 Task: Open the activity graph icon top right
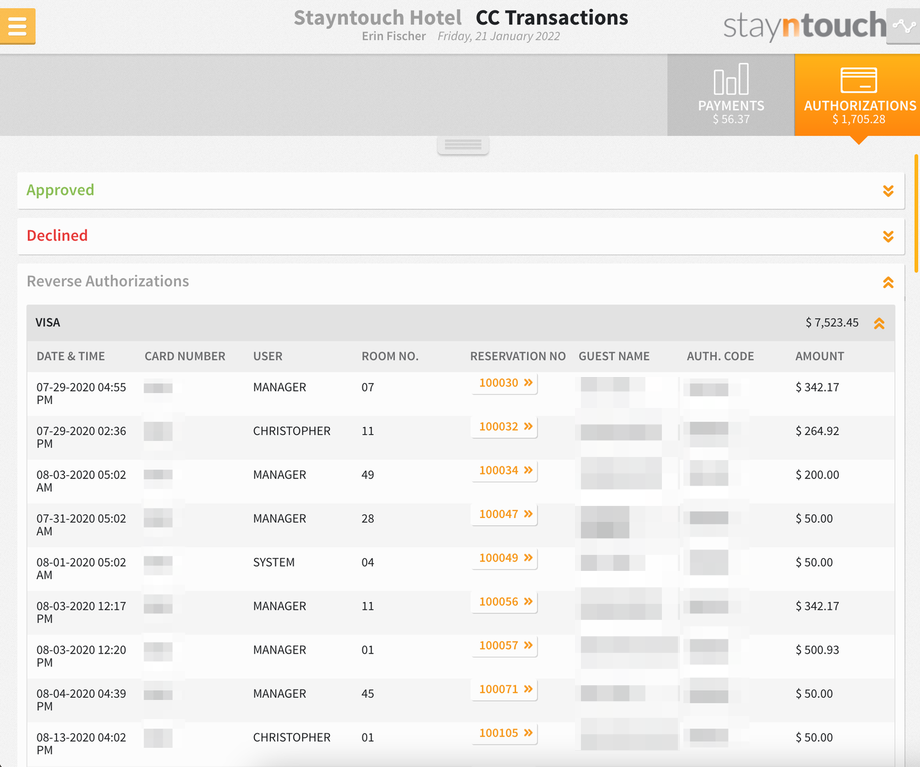903,26
